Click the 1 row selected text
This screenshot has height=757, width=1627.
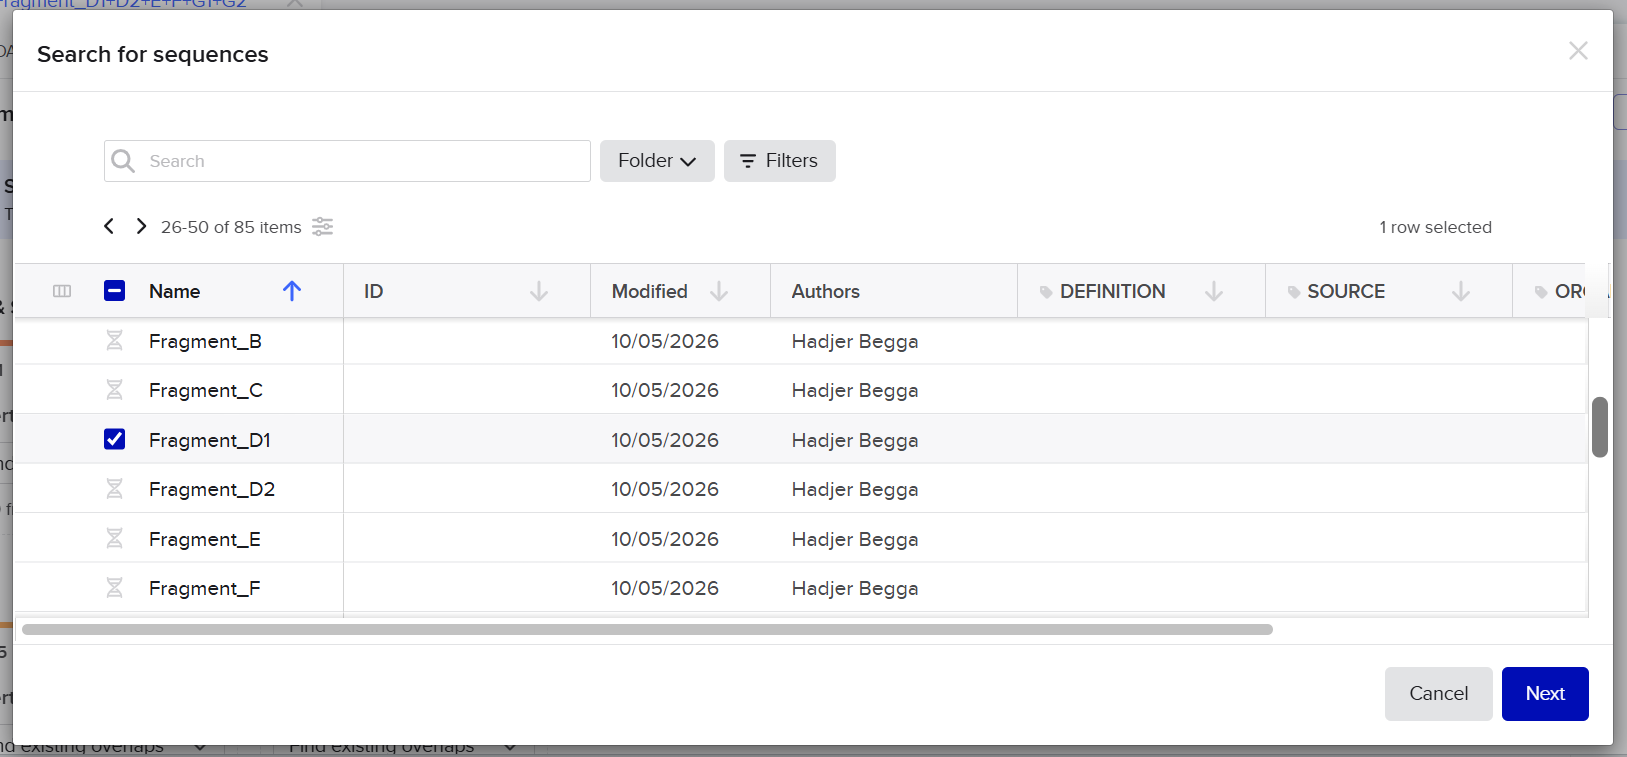pyautogui.click(x=1435, y=227)
